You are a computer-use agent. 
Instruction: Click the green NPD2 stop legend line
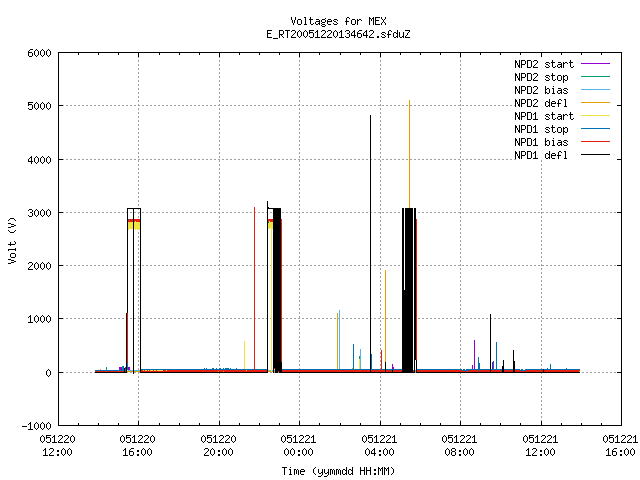(595, 77)
